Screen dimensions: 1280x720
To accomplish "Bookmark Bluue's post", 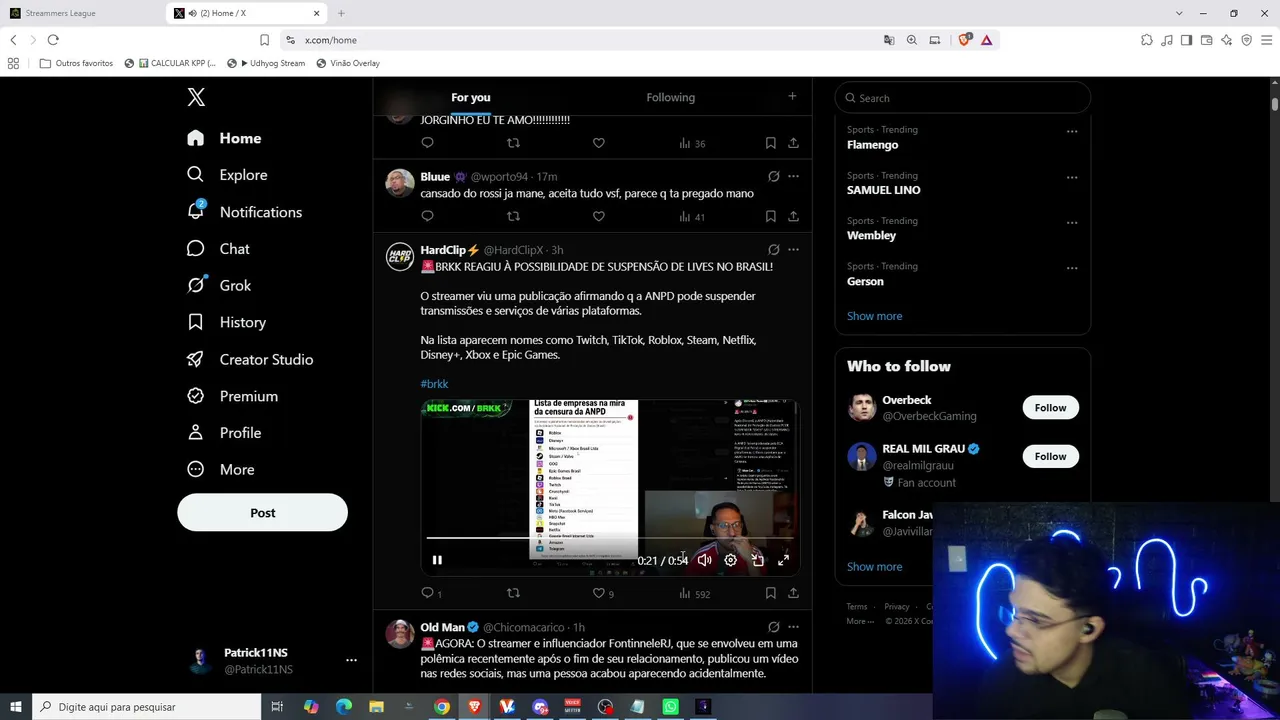I will (x=770, y=216).
